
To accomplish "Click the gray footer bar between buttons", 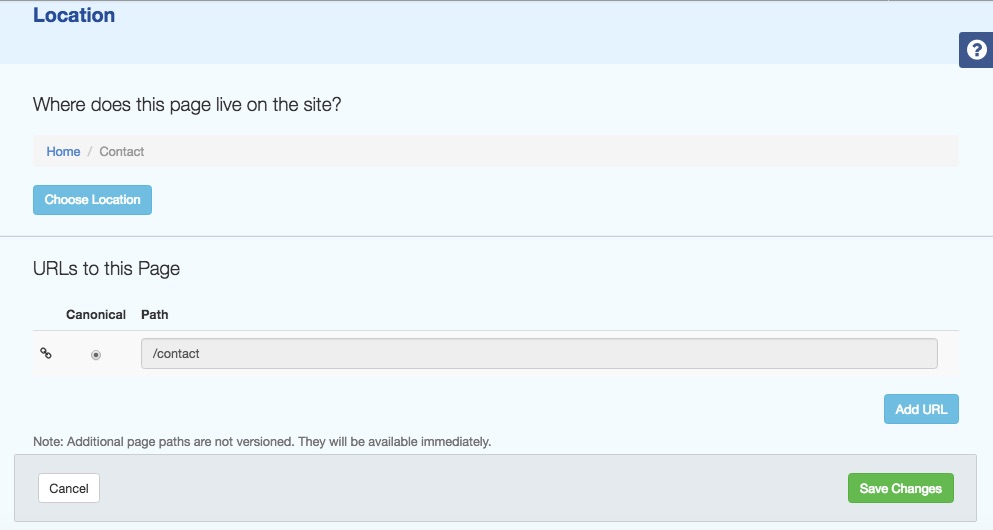I will [474, 488].
